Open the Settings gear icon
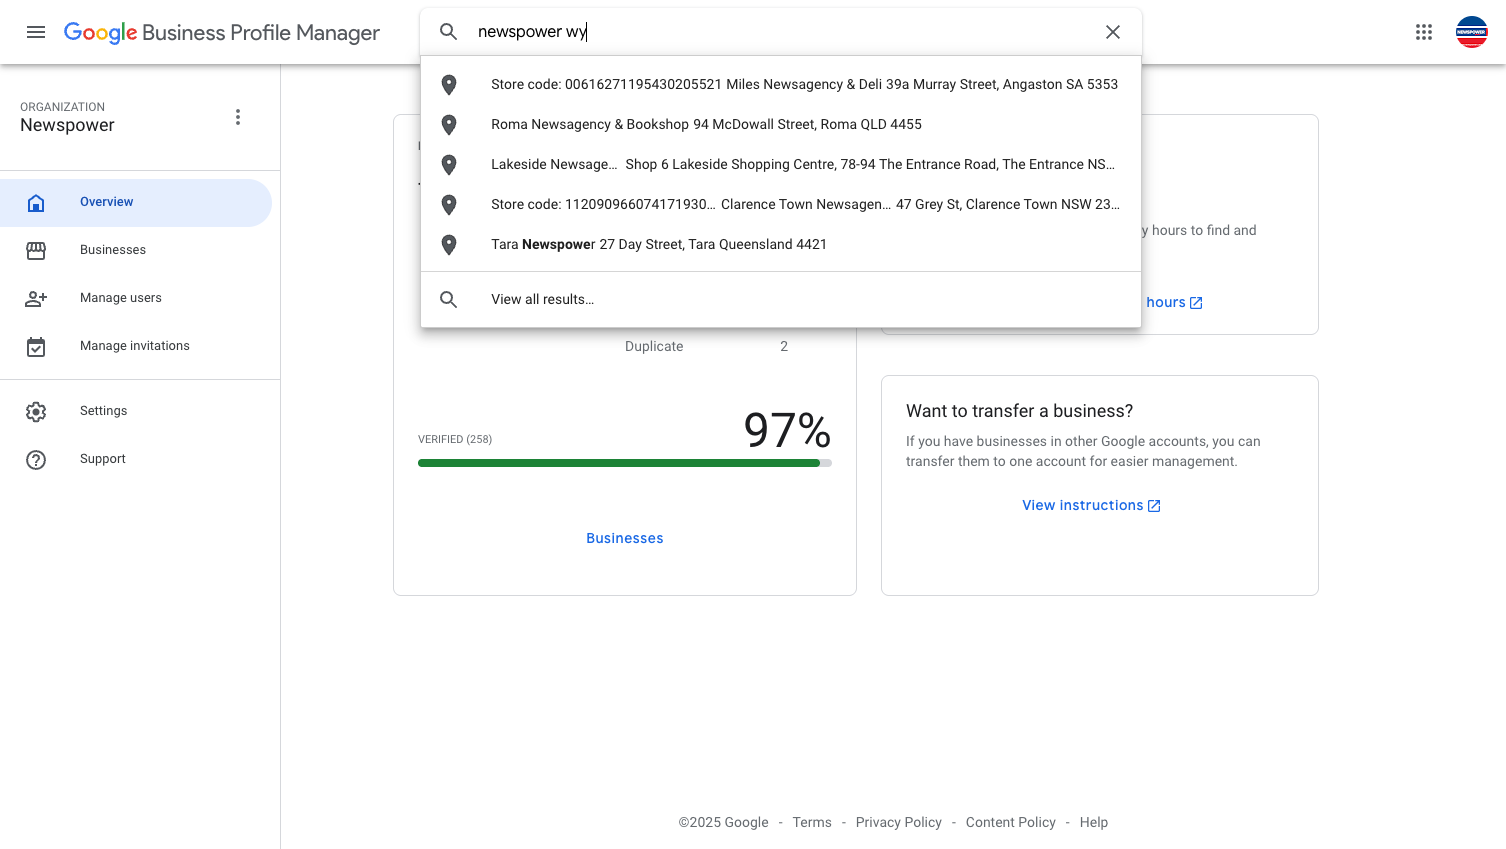 (36, 411)
